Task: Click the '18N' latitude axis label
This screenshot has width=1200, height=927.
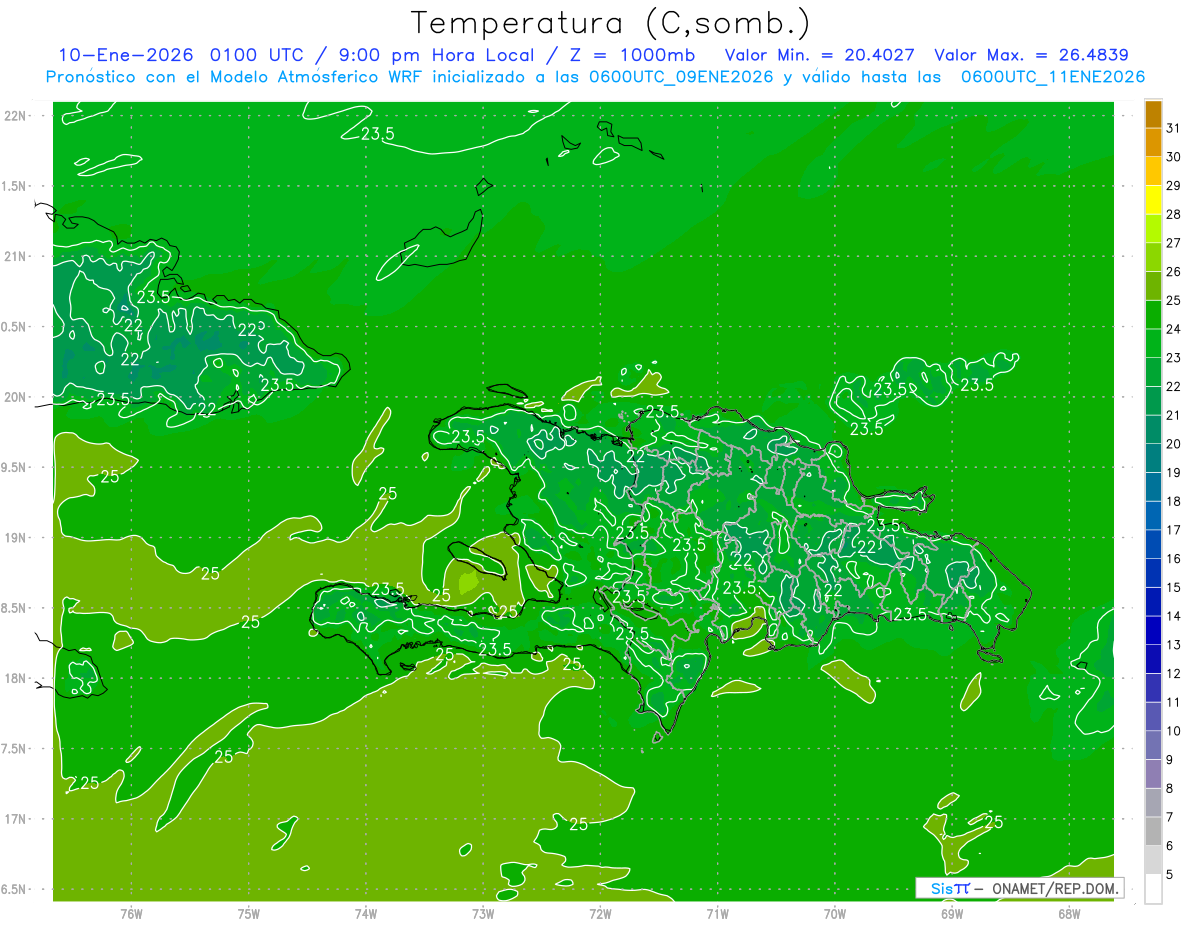Action: coord(16,678)
